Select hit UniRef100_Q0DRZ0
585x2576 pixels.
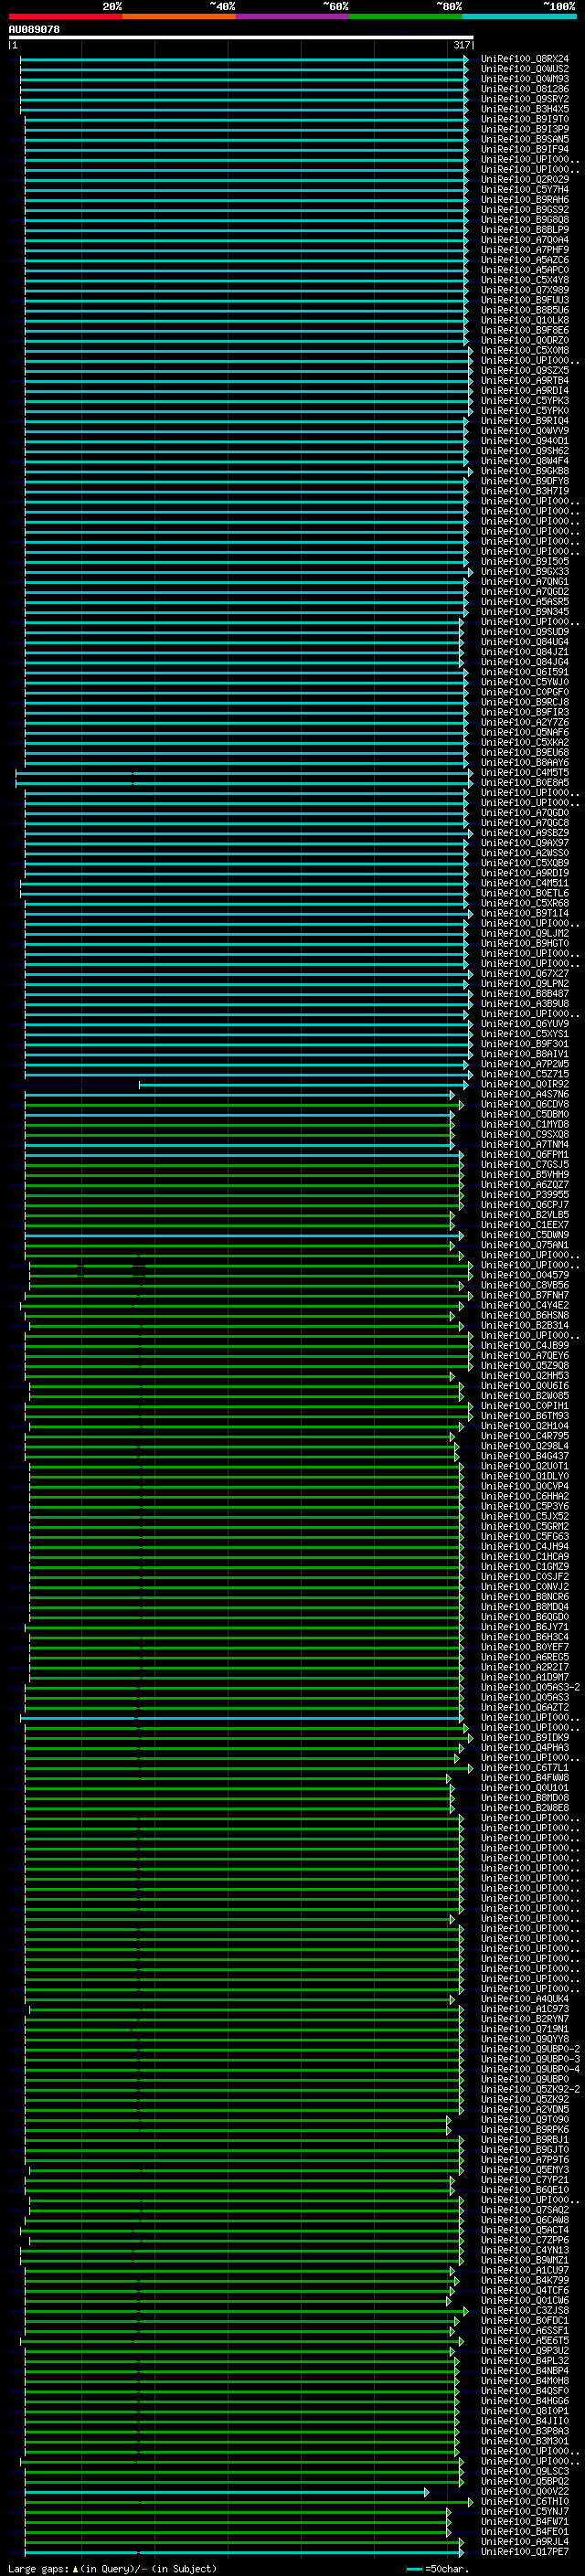pos(525,340)
